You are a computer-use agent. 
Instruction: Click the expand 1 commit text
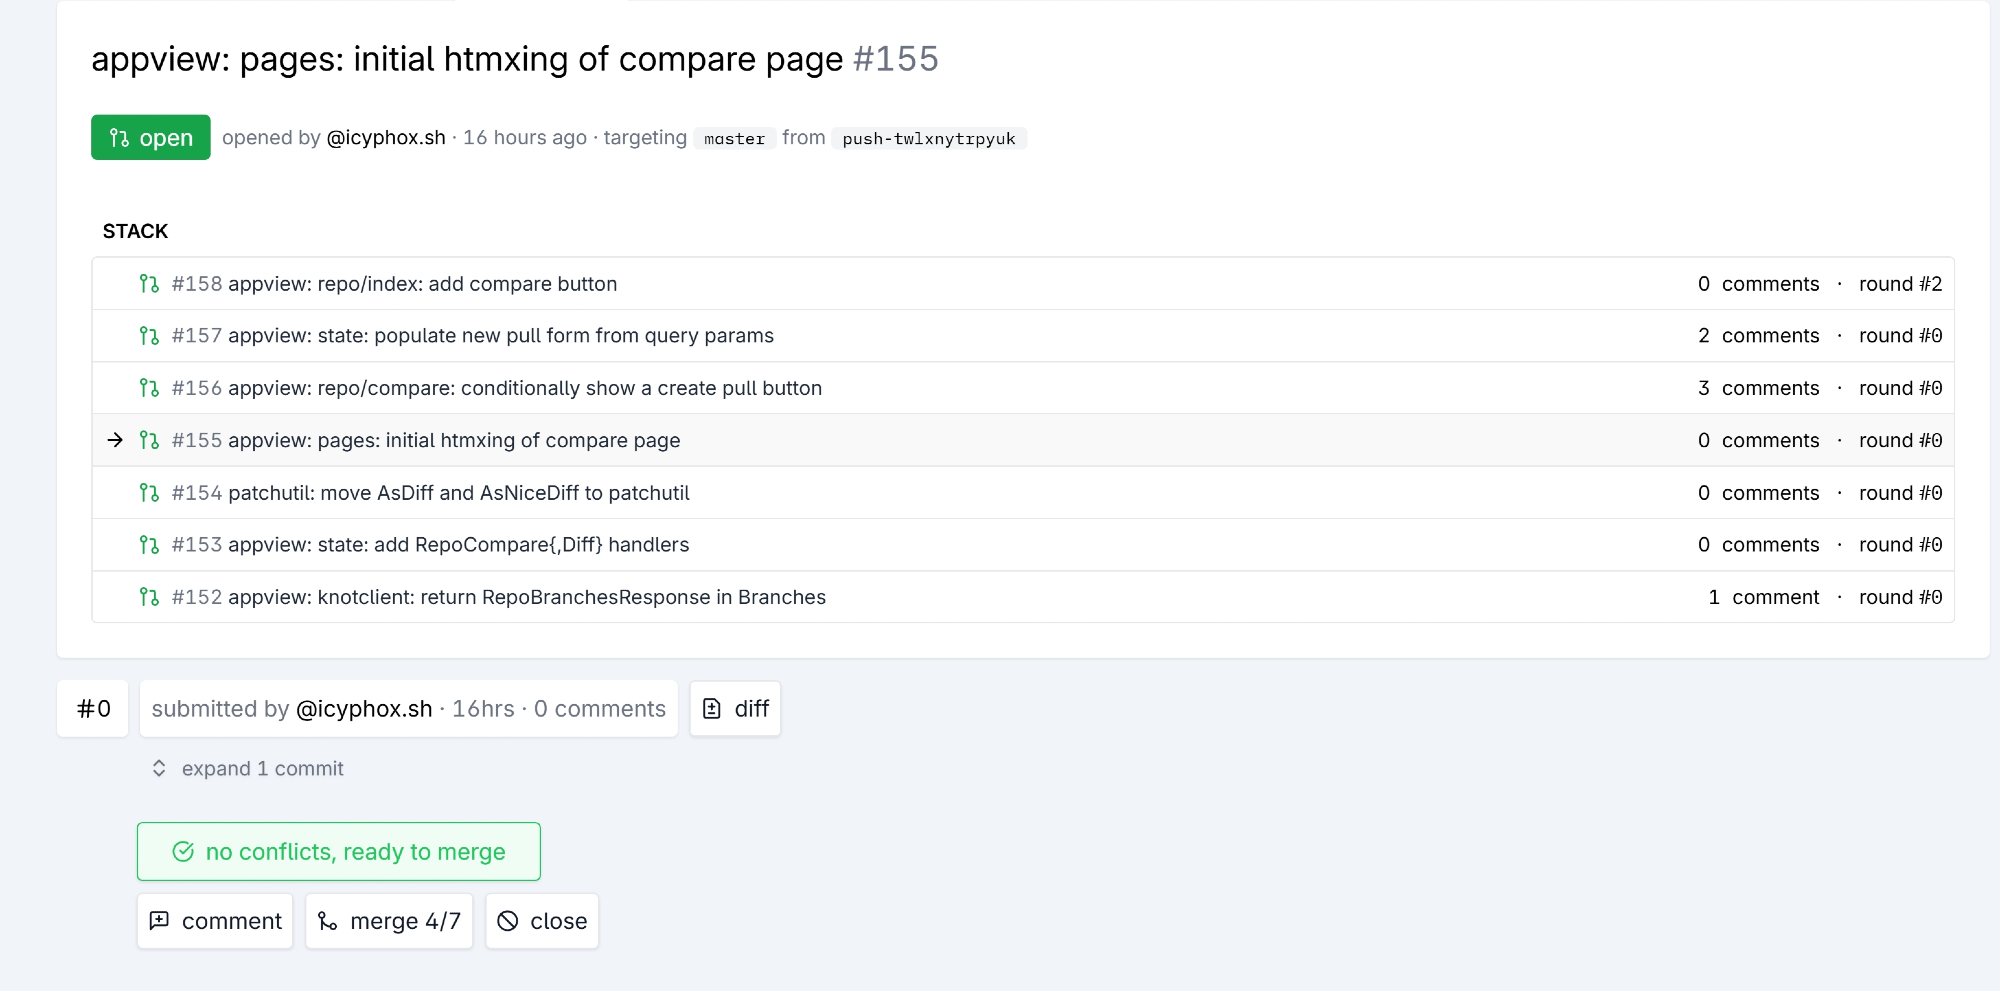tap(263, 768)
